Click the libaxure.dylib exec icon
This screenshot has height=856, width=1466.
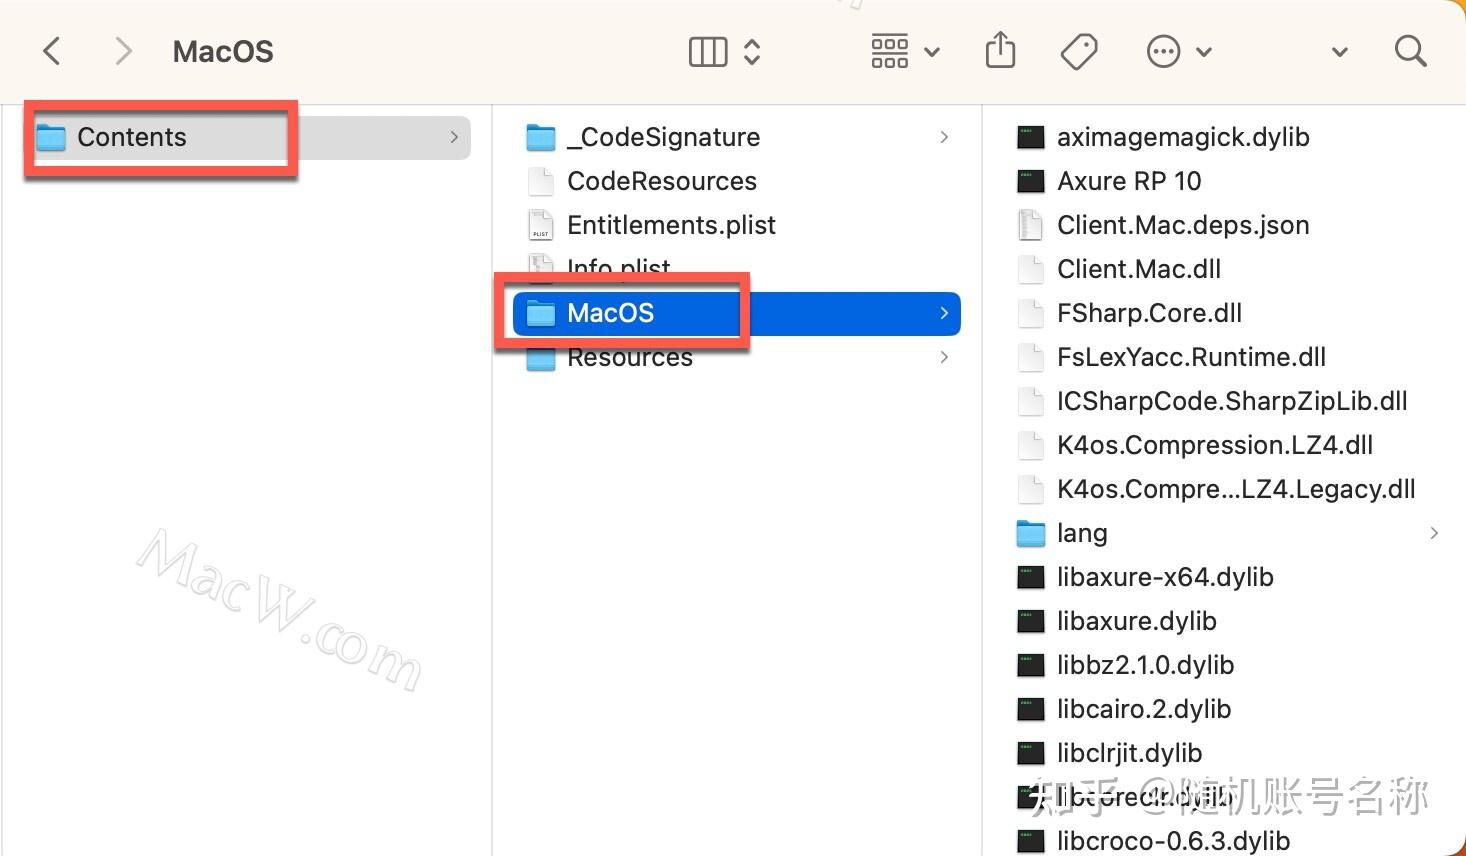(1031, 621)
